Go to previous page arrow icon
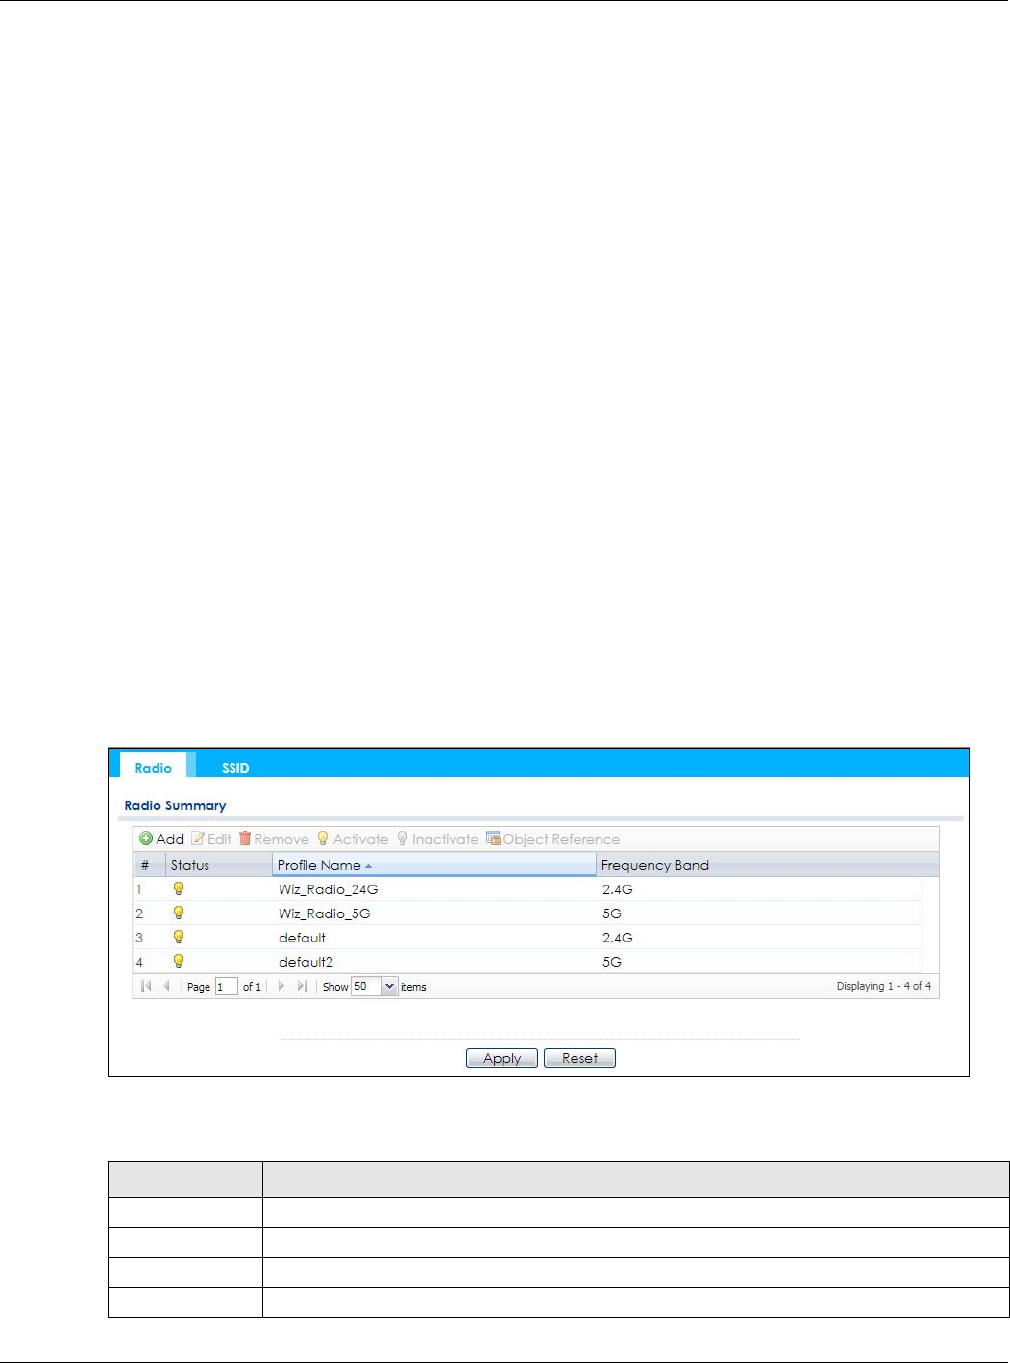Viewport: 1010px width, 1363px height. click(166, 986)
